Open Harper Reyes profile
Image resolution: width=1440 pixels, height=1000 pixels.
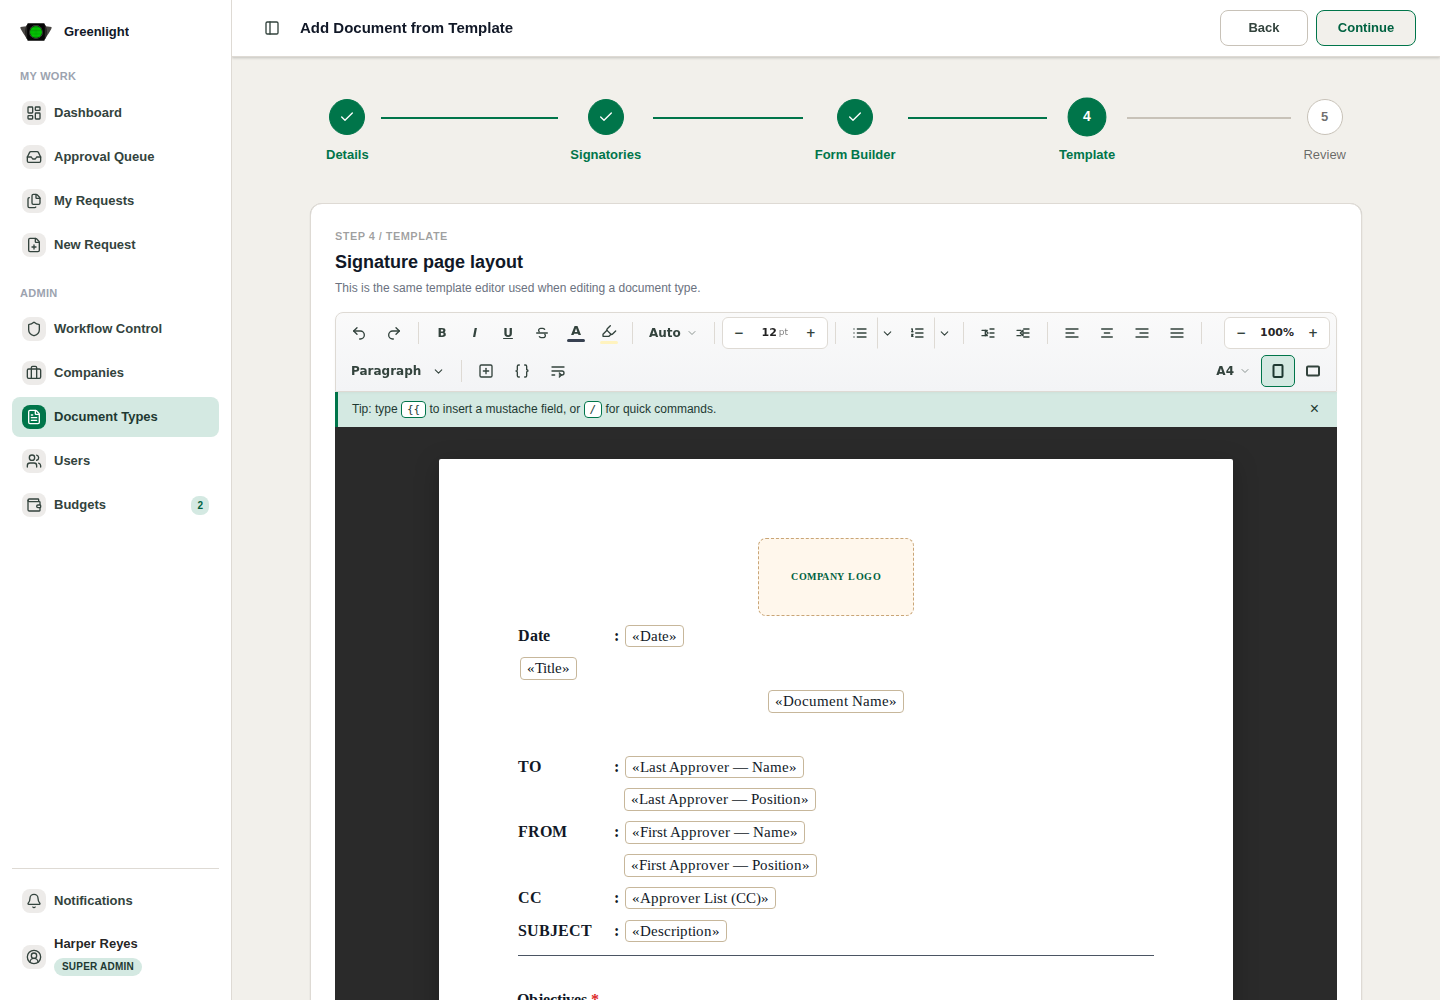coord(115,956)
